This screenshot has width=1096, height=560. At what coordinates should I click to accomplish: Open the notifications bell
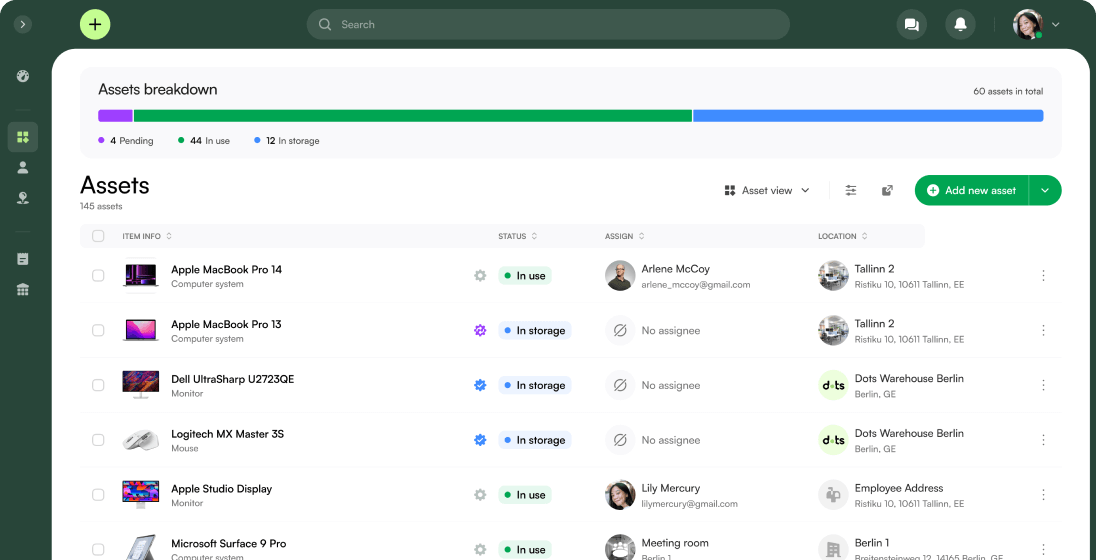coord(960,24)
